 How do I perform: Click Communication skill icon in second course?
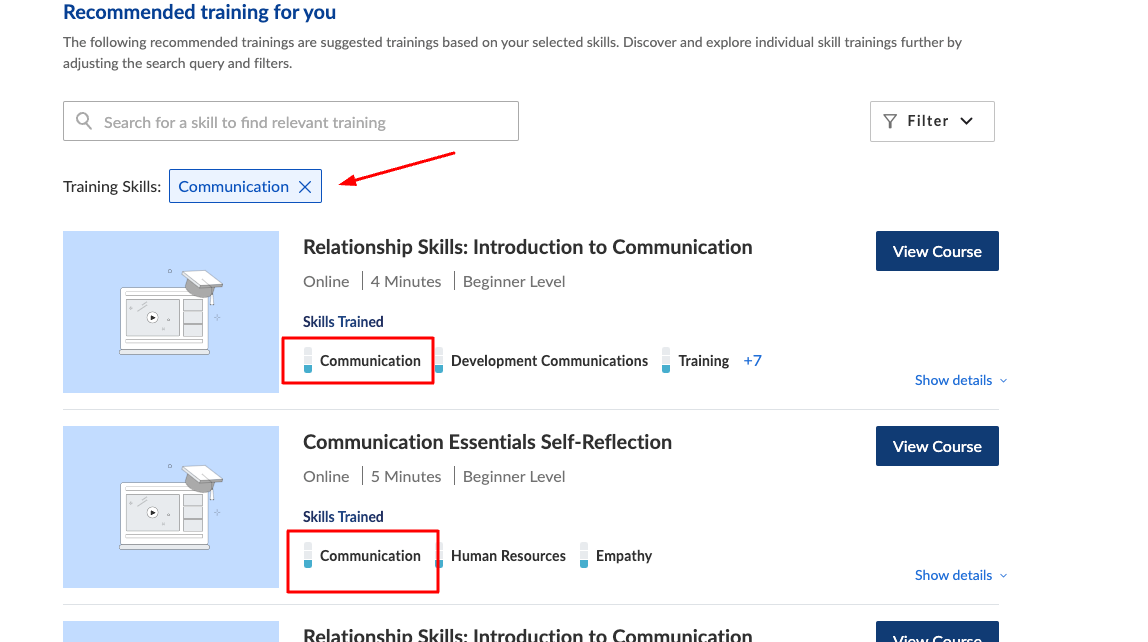point(308,556)
